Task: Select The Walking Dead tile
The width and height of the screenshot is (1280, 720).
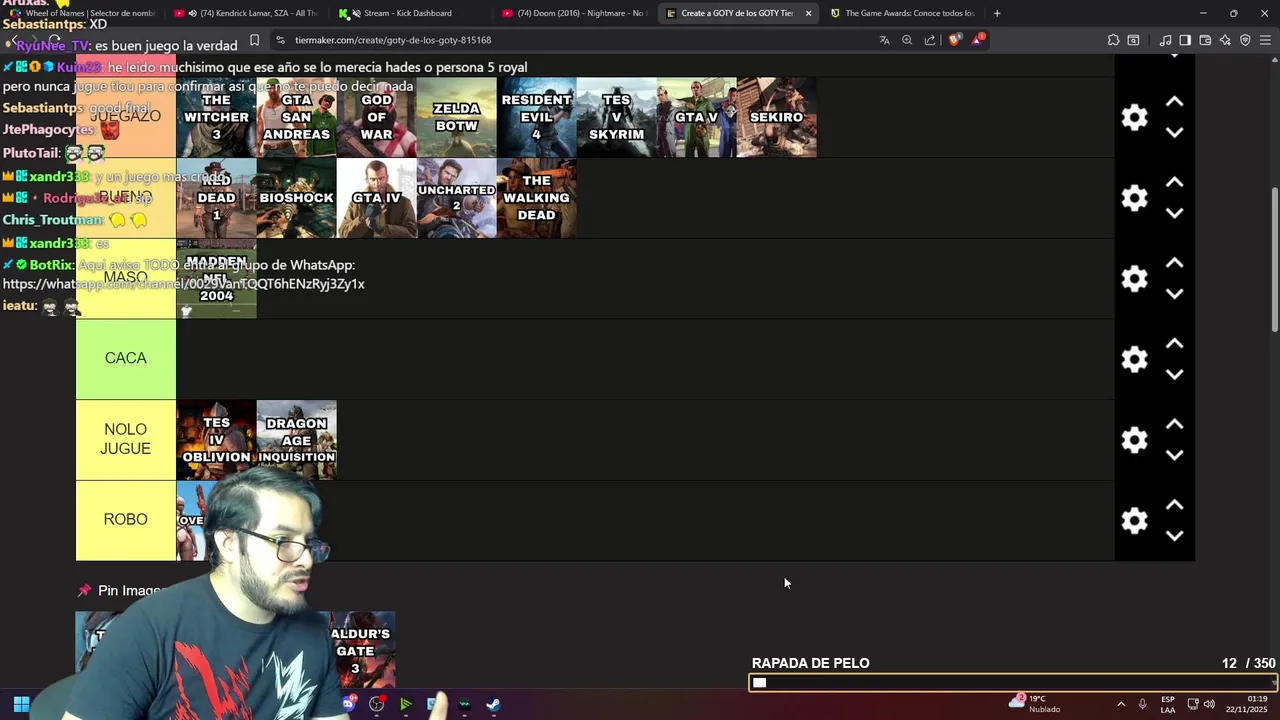Action: [536, 198]
